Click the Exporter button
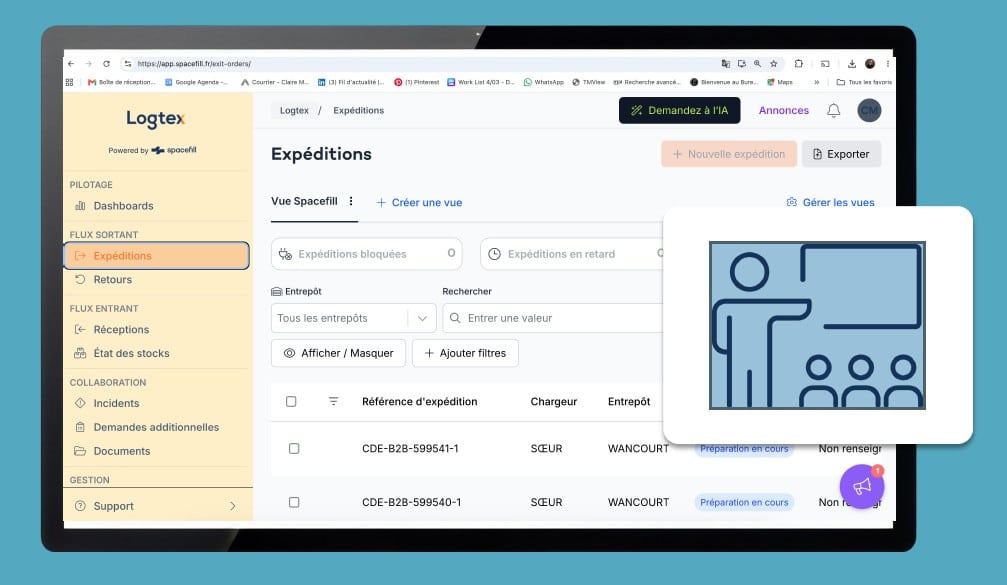 (x=841, y=154)
